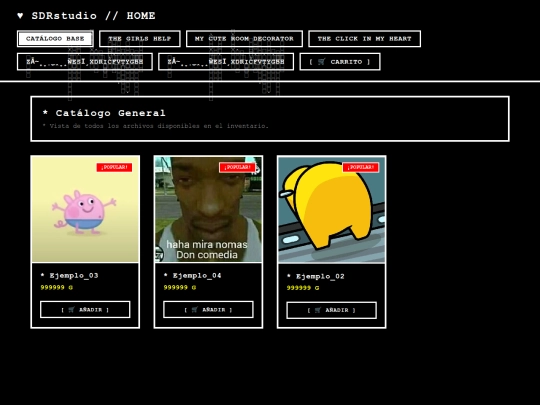The image size is (540, 405).
Task: Click the ¡POPULAR! badge on Ejemplo_02
Action: [x=361, y=167]
